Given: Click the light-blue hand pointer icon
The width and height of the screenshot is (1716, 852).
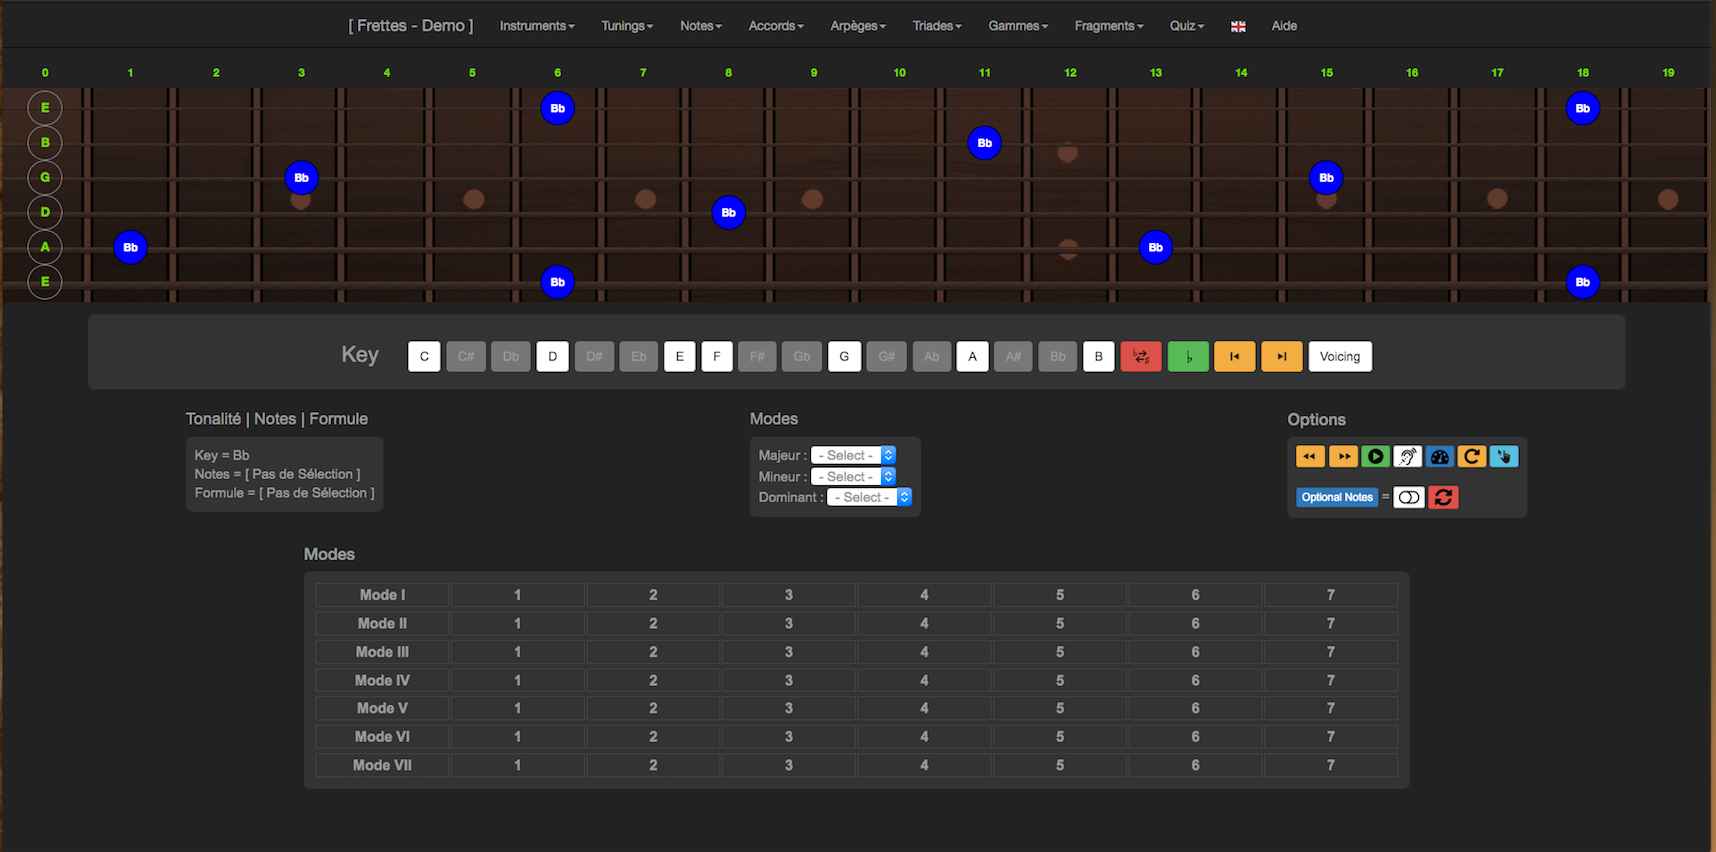Looking at the screenshot, I should 1503,456.
